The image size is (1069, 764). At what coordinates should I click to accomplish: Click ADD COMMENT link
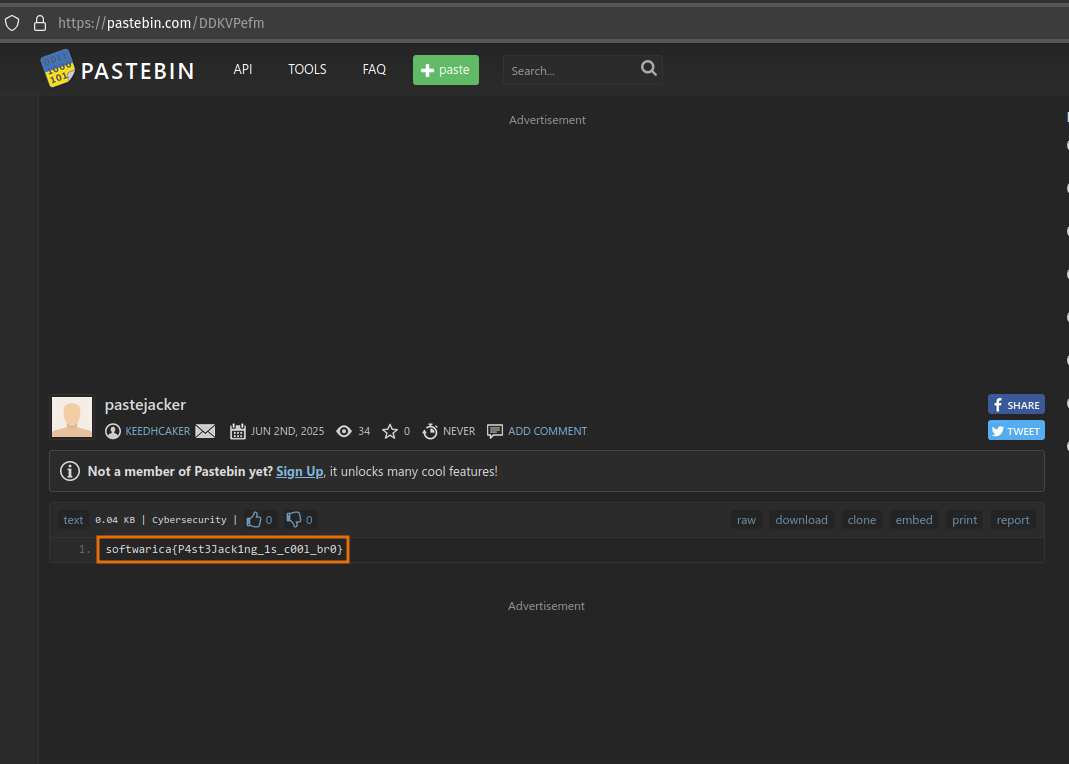[547, 431]
